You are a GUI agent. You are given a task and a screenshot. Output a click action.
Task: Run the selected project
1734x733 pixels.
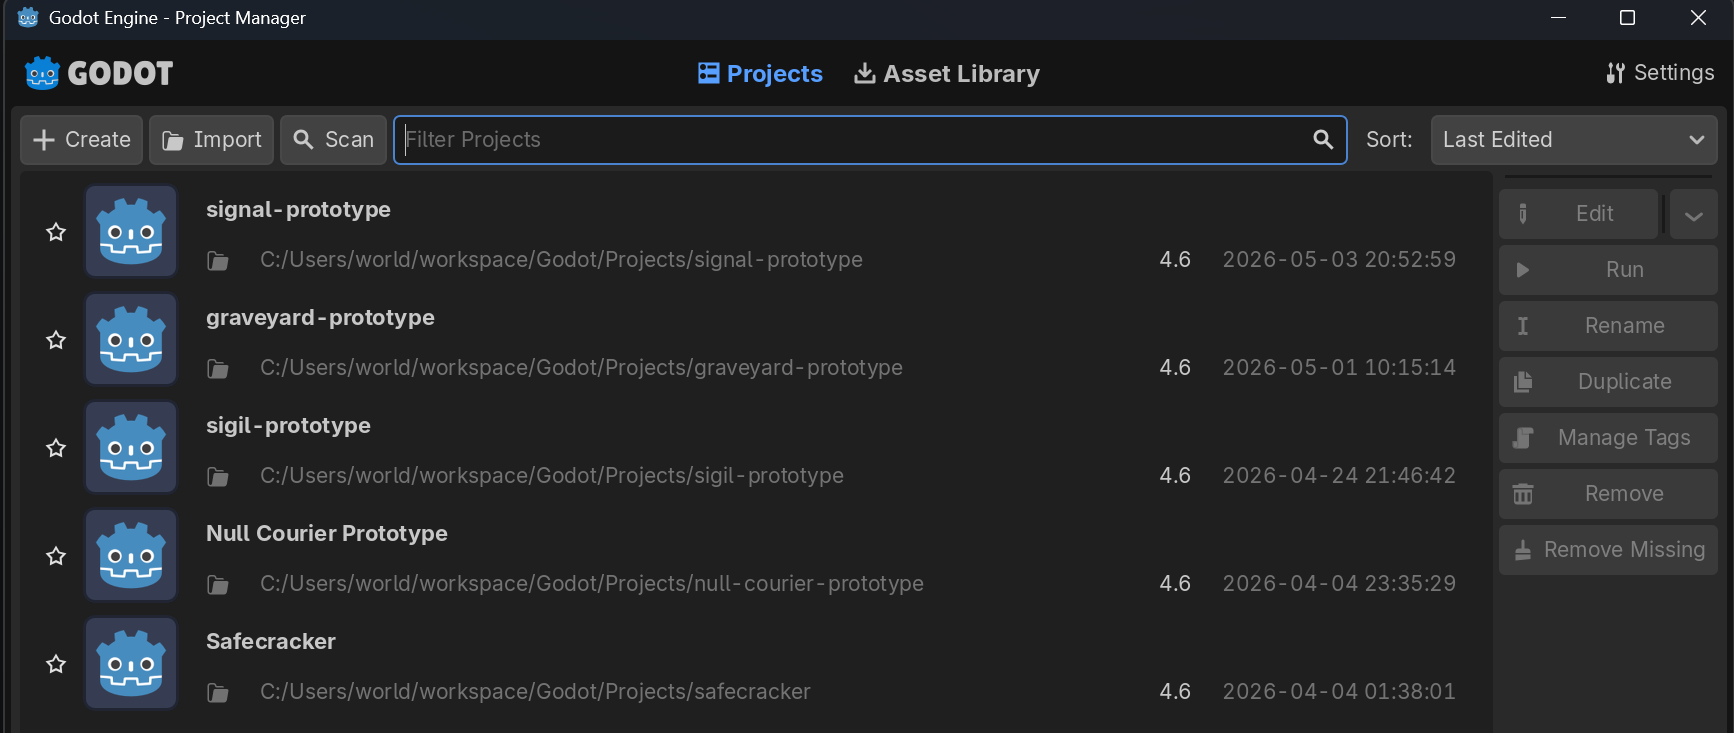1608,270
